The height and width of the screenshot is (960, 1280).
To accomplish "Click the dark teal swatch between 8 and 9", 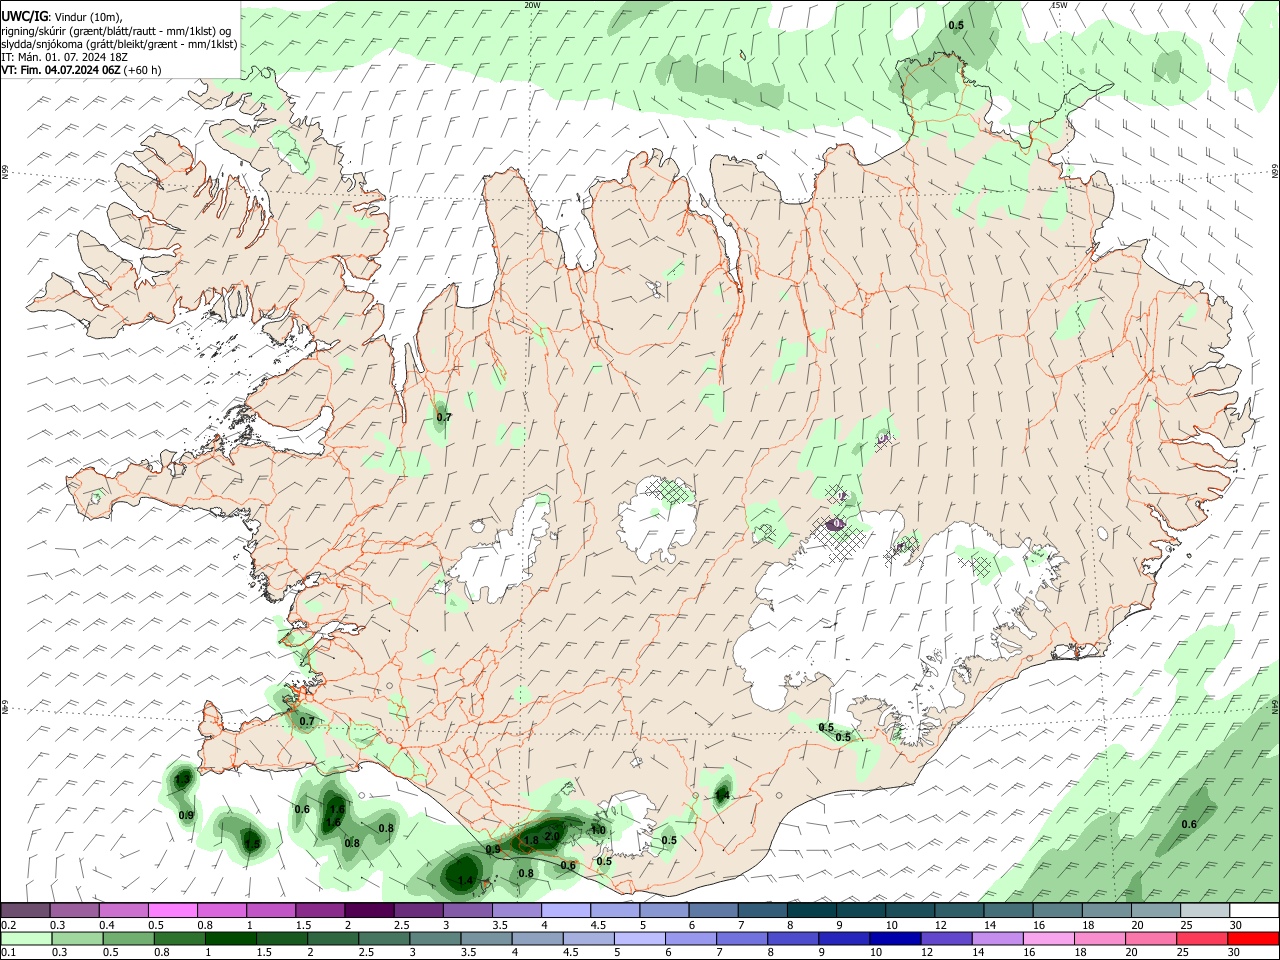I will click(812, 911).
